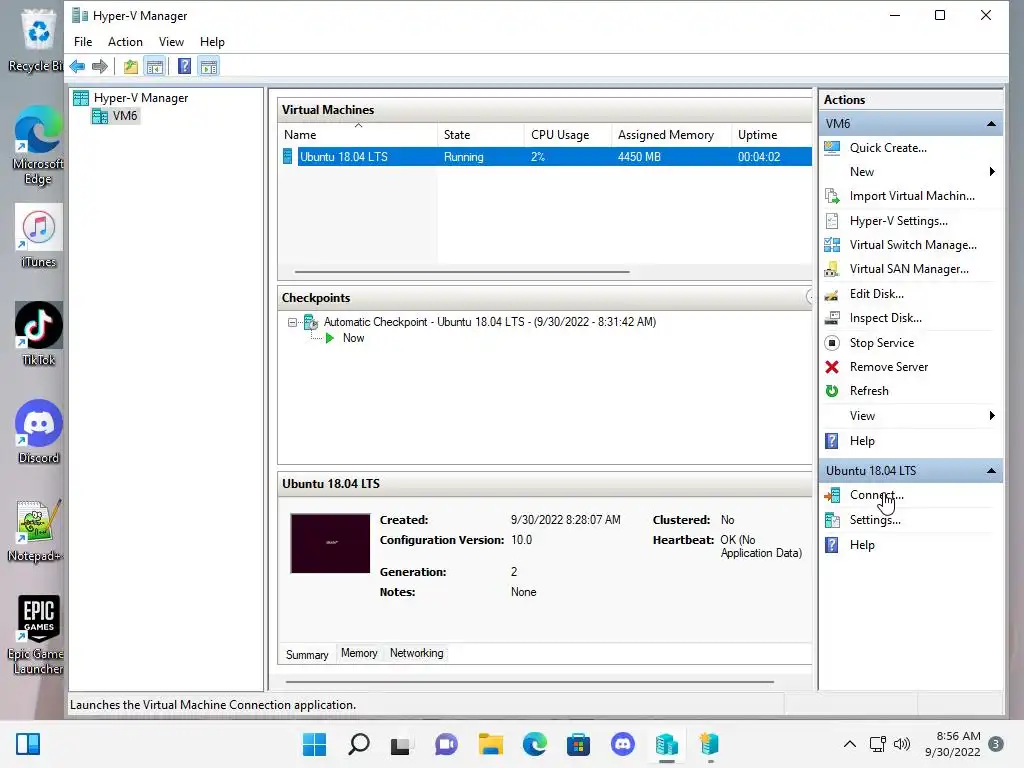Viewport: 1024px width, 768px height.
Task: Sort by the State column header
Action: [x=481, y=135]
